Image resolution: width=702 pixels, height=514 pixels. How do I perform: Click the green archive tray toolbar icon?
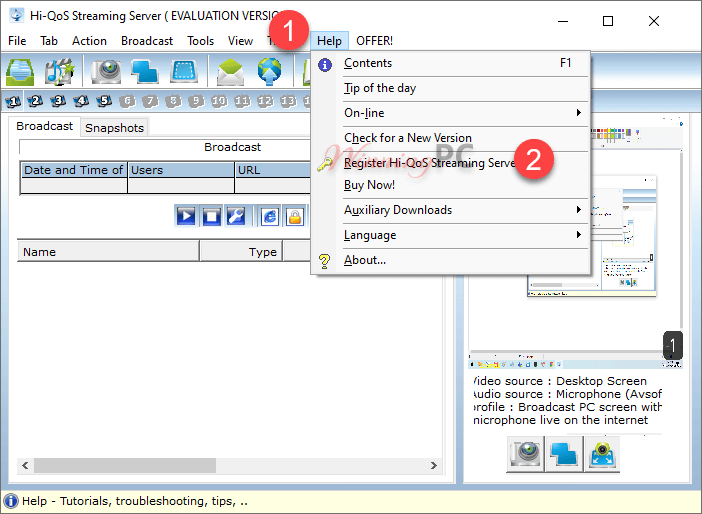[x=20, y=71]
